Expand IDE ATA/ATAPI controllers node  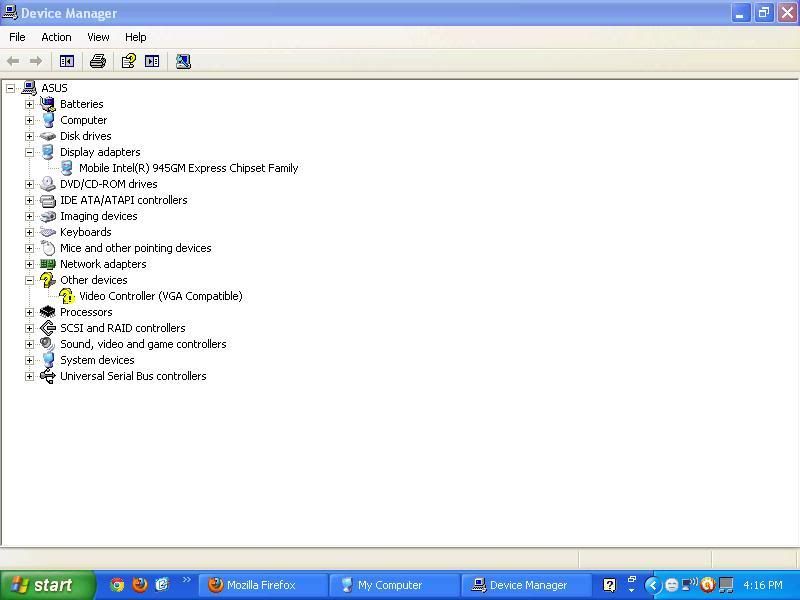tap(30, 200)
